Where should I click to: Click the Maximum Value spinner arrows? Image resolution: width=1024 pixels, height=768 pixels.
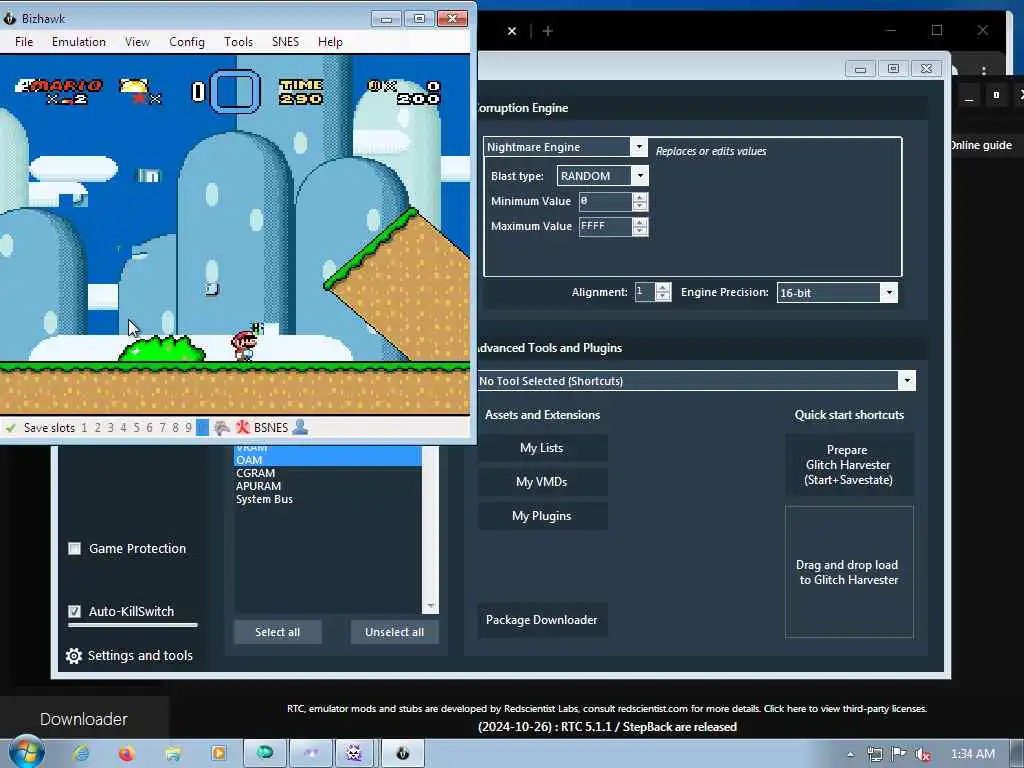(640, 226)
